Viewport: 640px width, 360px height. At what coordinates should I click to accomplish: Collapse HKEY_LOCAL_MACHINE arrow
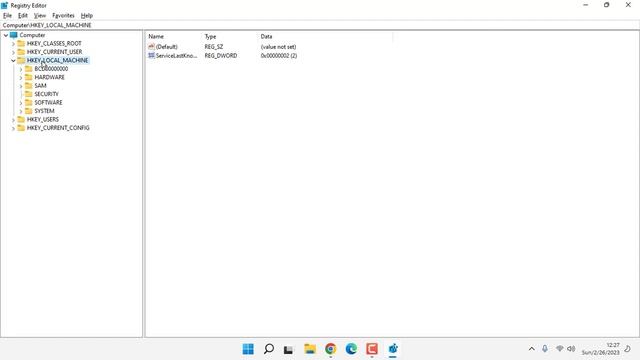13,60
